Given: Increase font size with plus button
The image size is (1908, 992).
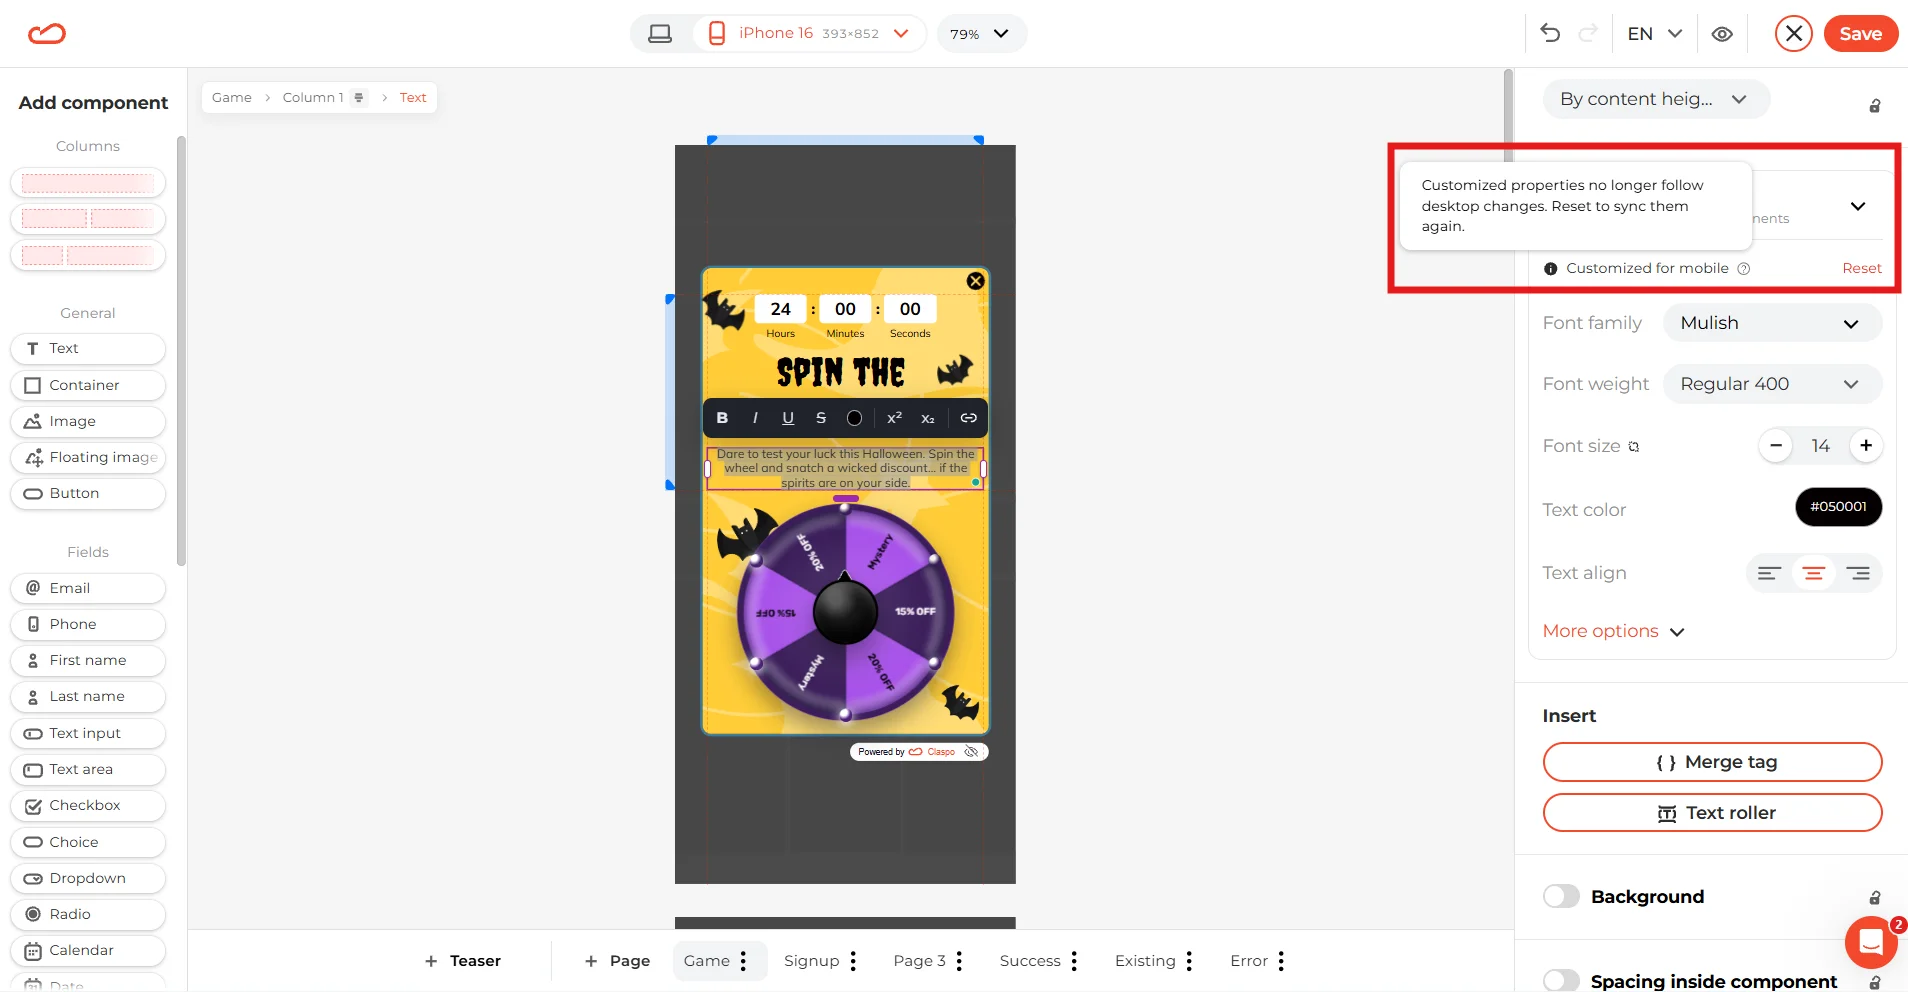Looking at the screenshot, I should point(1866,446).
